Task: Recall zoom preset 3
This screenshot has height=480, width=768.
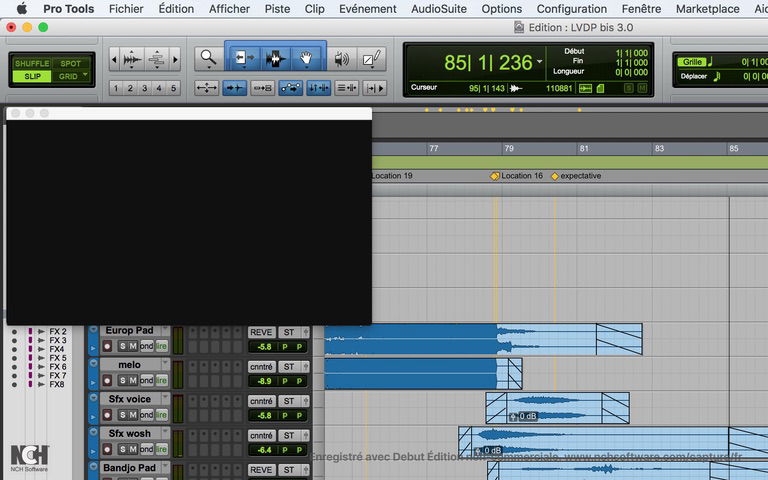Action: coord(145,88)
